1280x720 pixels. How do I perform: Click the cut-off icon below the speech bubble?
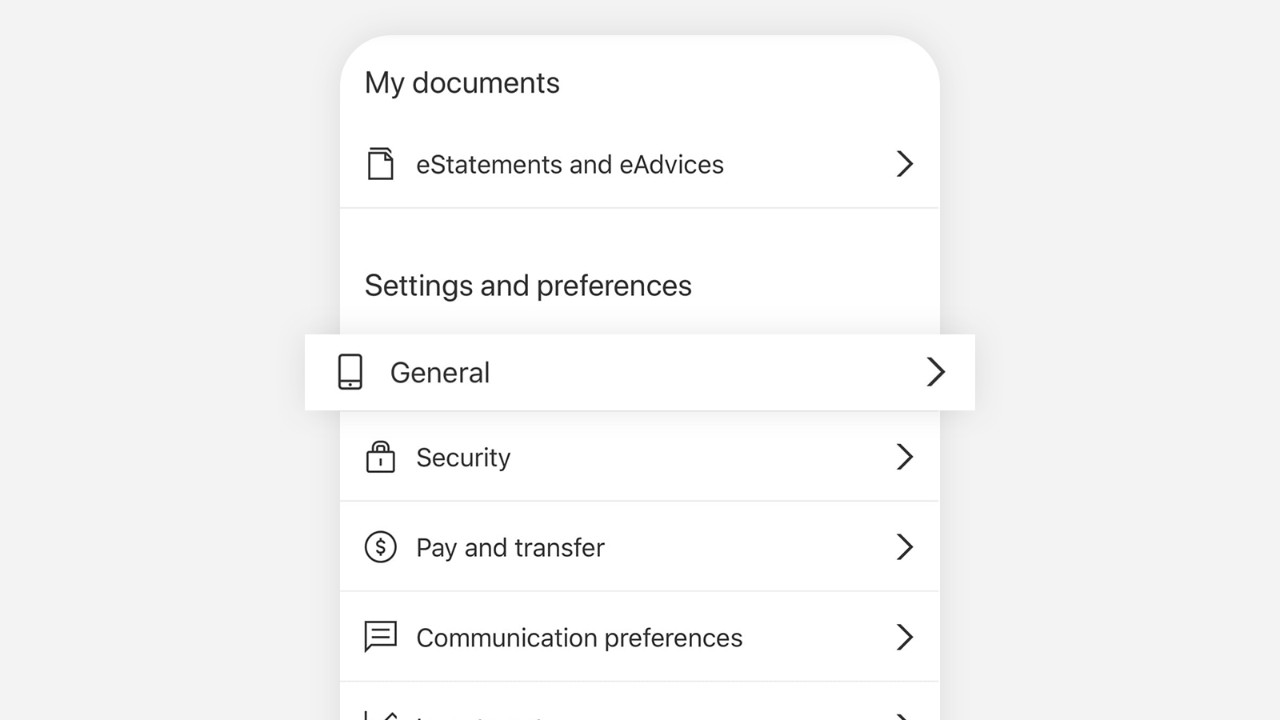pyautogui.click(x=380, y=715)
